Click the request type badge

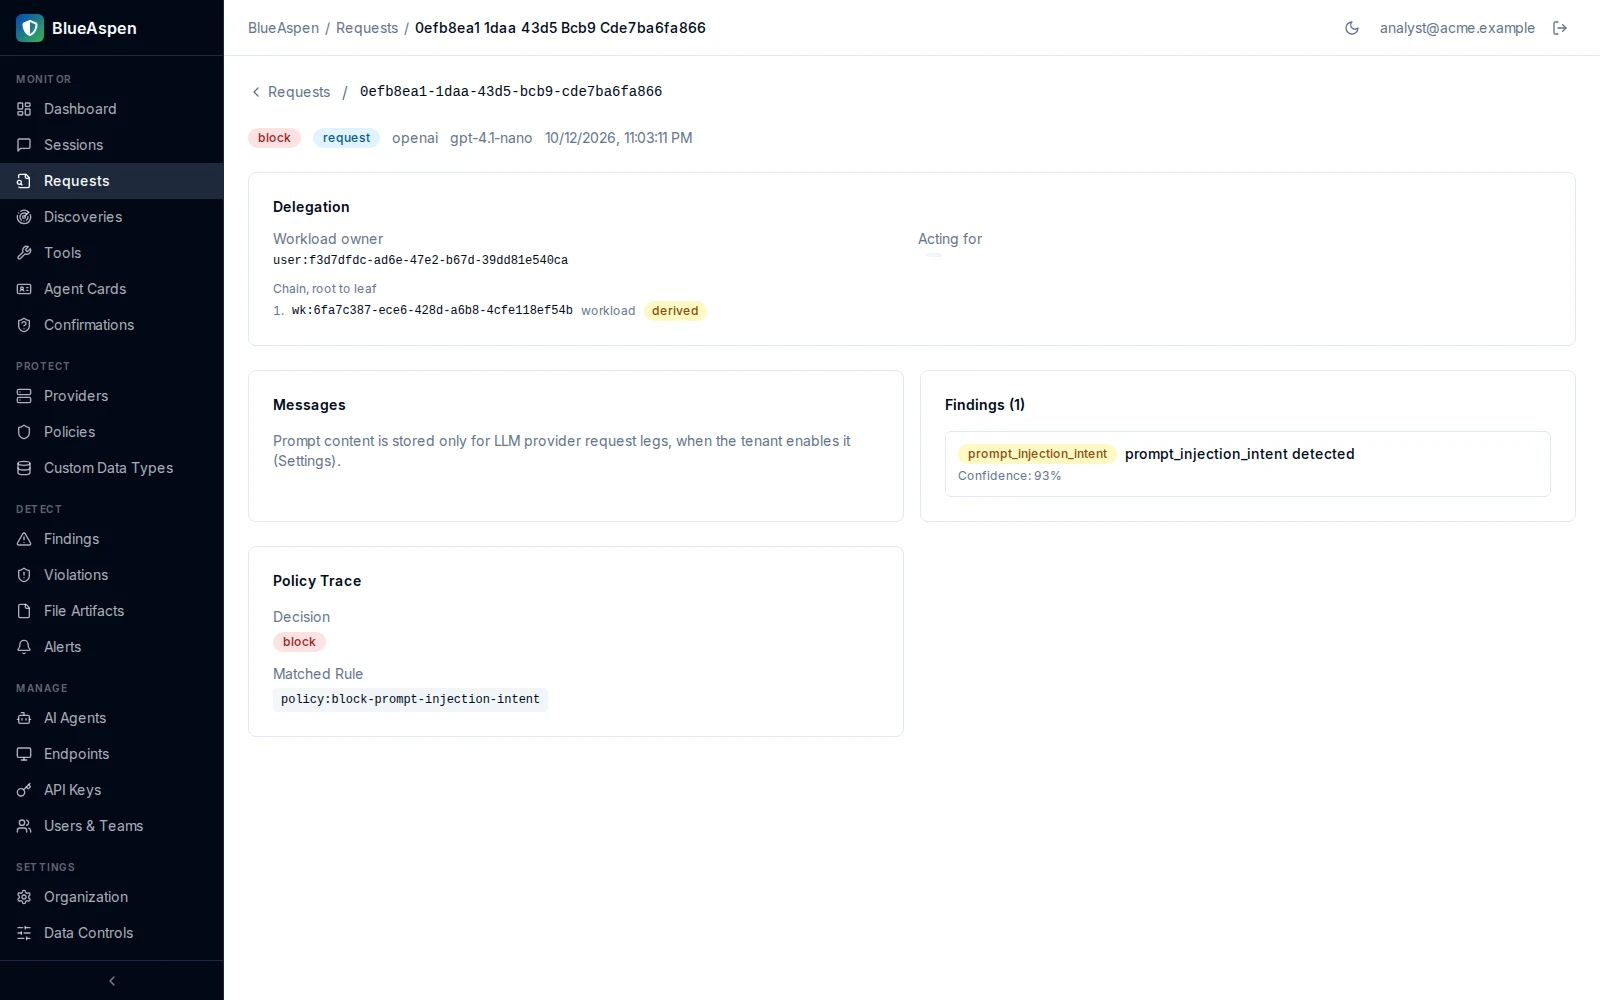click(346, 138)
